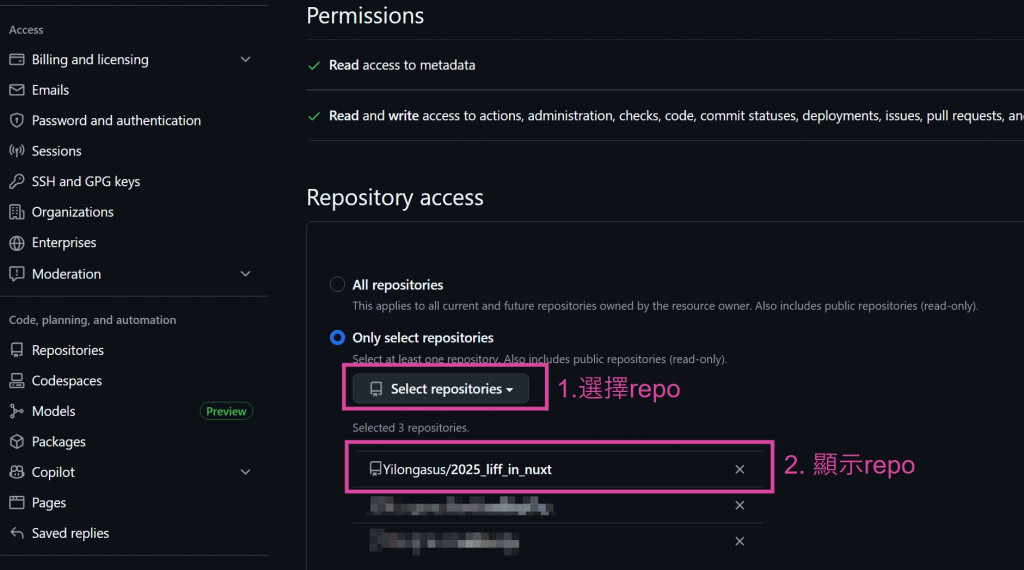
Task: Click the Billing and licensing card icon
Action: click(17, 59)
